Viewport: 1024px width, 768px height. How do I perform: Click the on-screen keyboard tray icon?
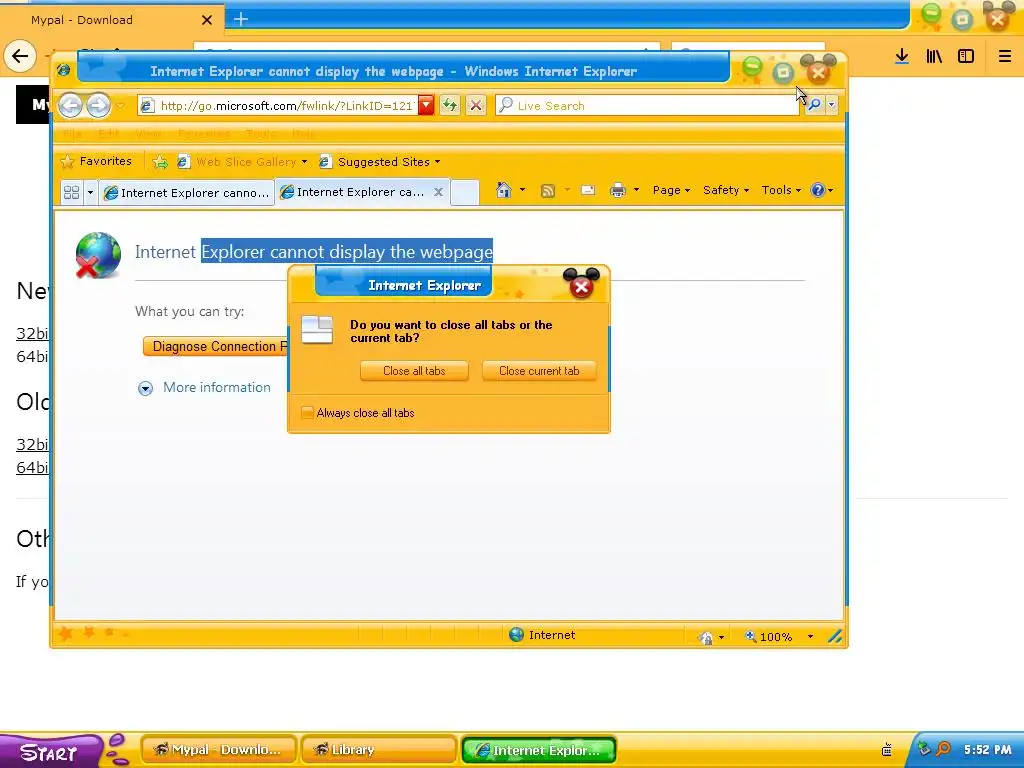(x=887, y=750)
